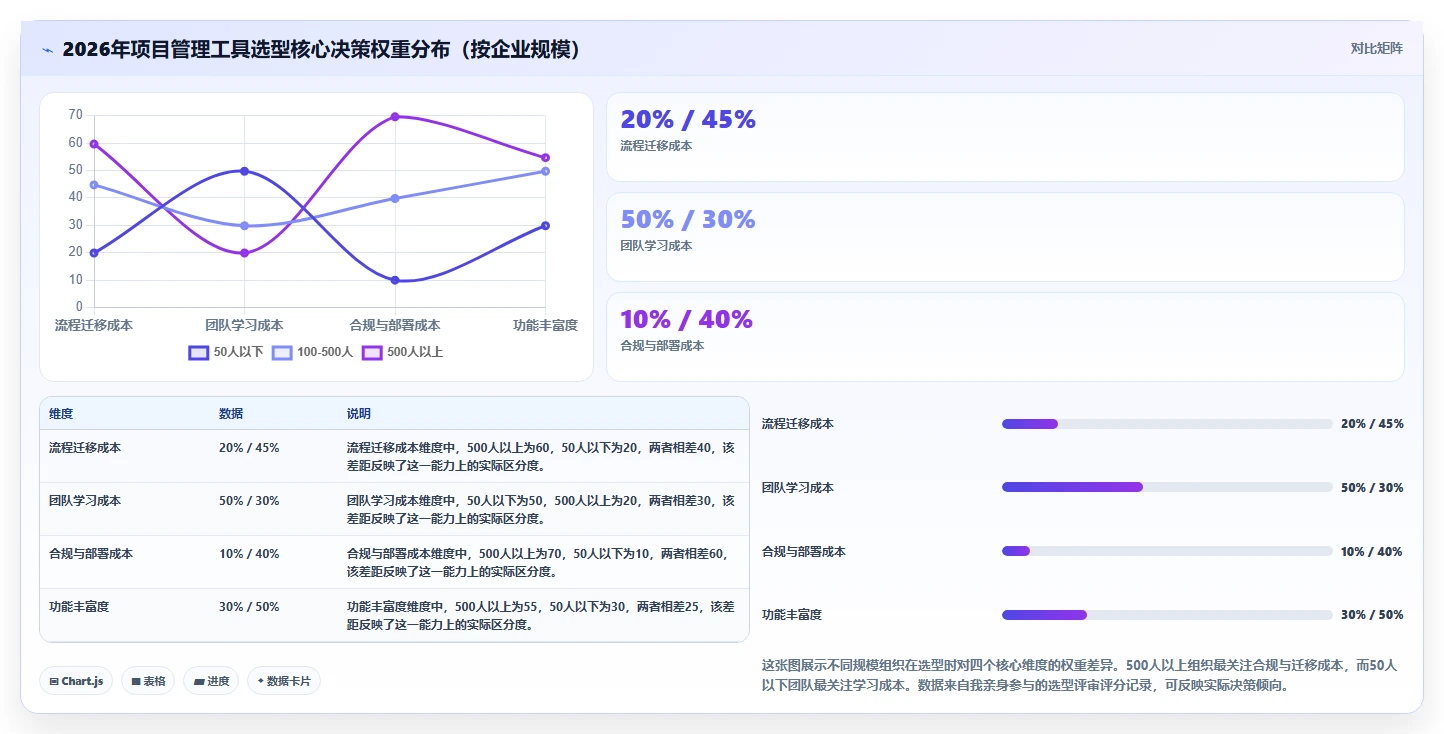Viewport: 1444px width, 734px height.
Task: Click the 功能丰富度 cell in the table
Action: [79, 607]
